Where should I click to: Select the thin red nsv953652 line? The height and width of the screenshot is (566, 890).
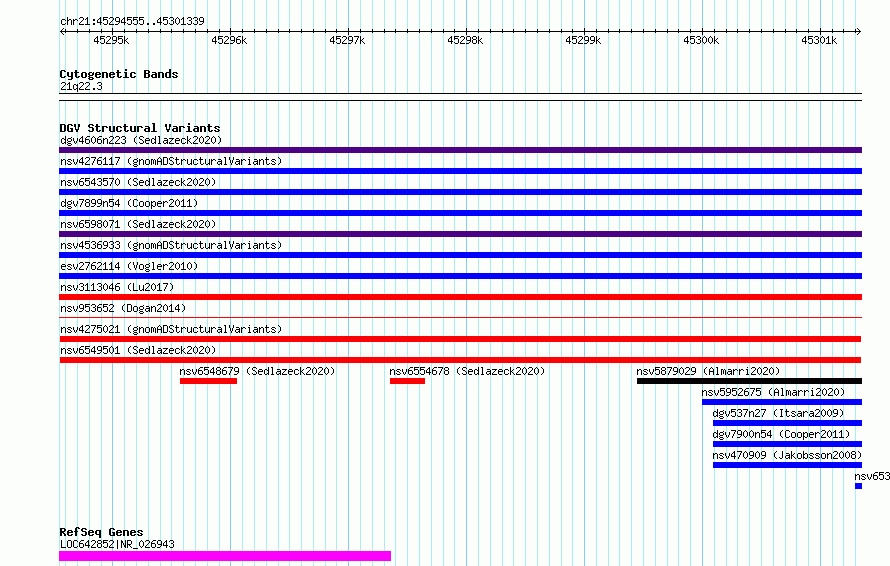point(460,317)
